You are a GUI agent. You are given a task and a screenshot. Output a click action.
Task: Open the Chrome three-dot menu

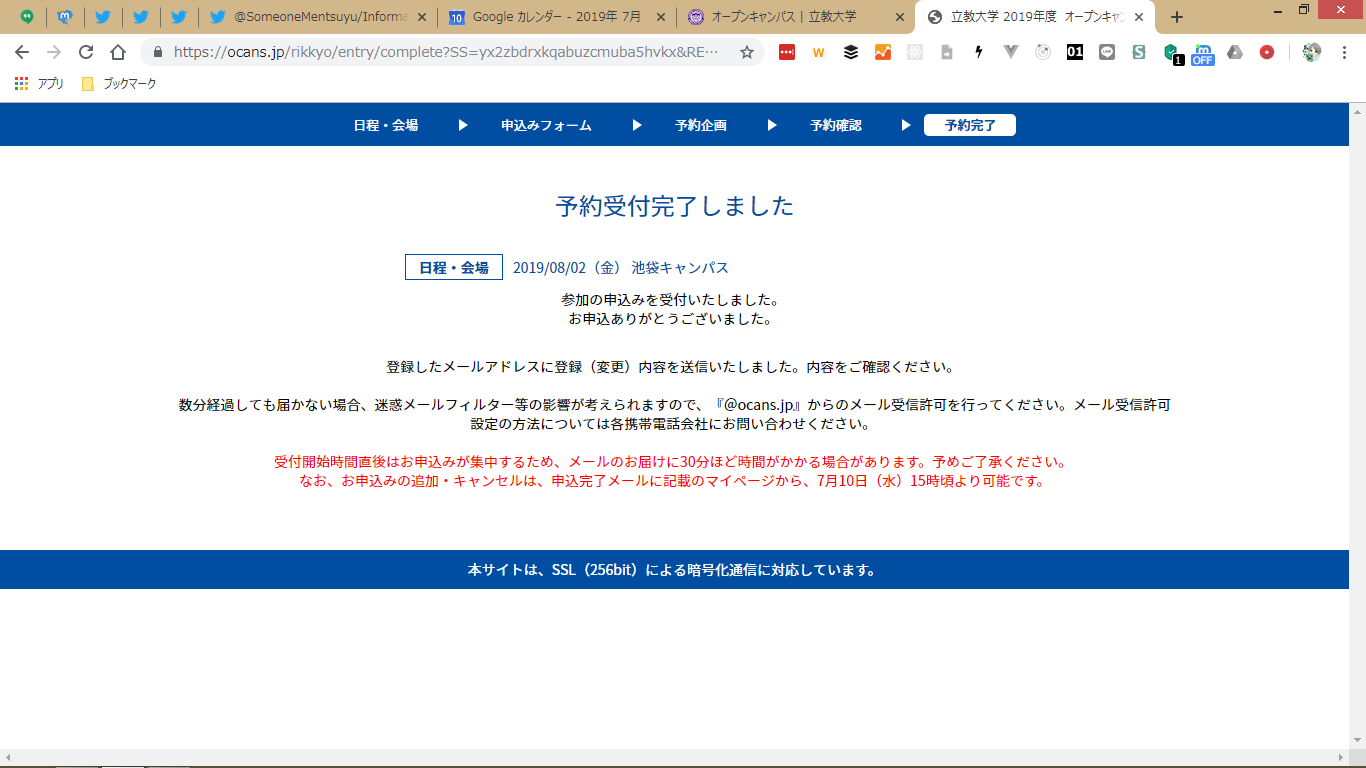point(1344,53)
